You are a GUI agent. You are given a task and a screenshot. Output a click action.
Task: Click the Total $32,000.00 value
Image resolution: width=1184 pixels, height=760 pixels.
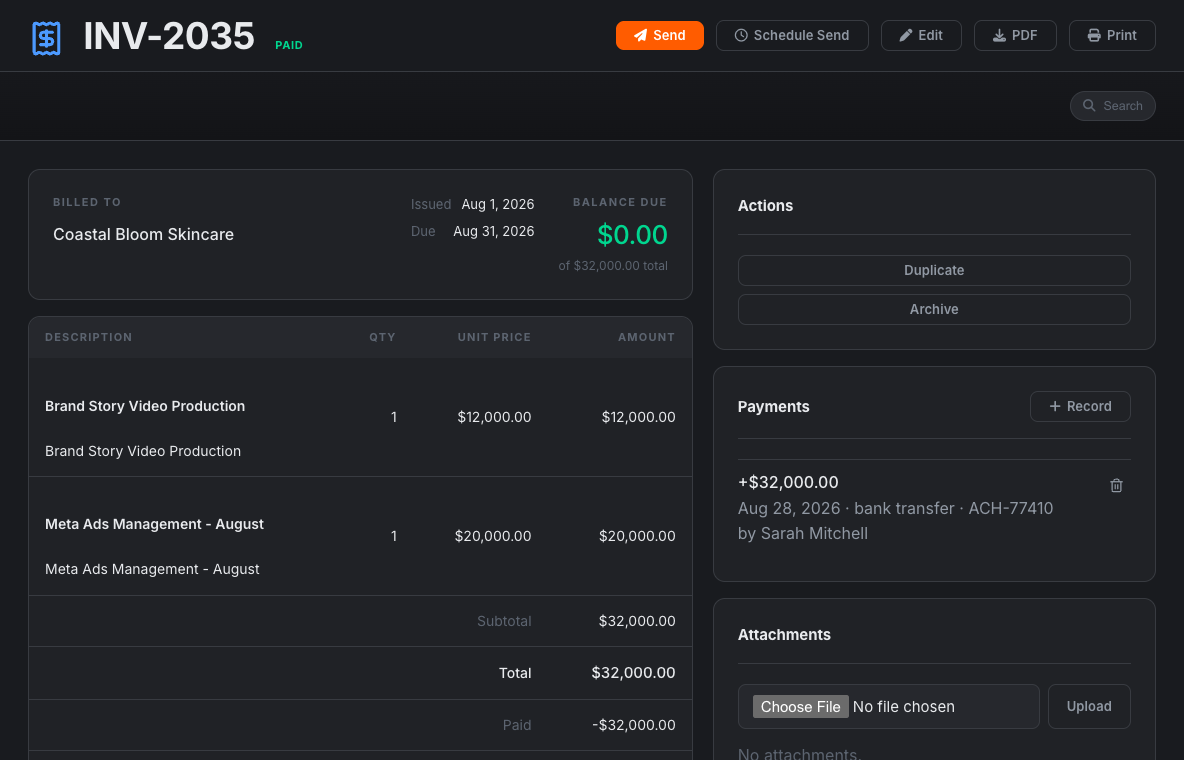tap(634, 672)
